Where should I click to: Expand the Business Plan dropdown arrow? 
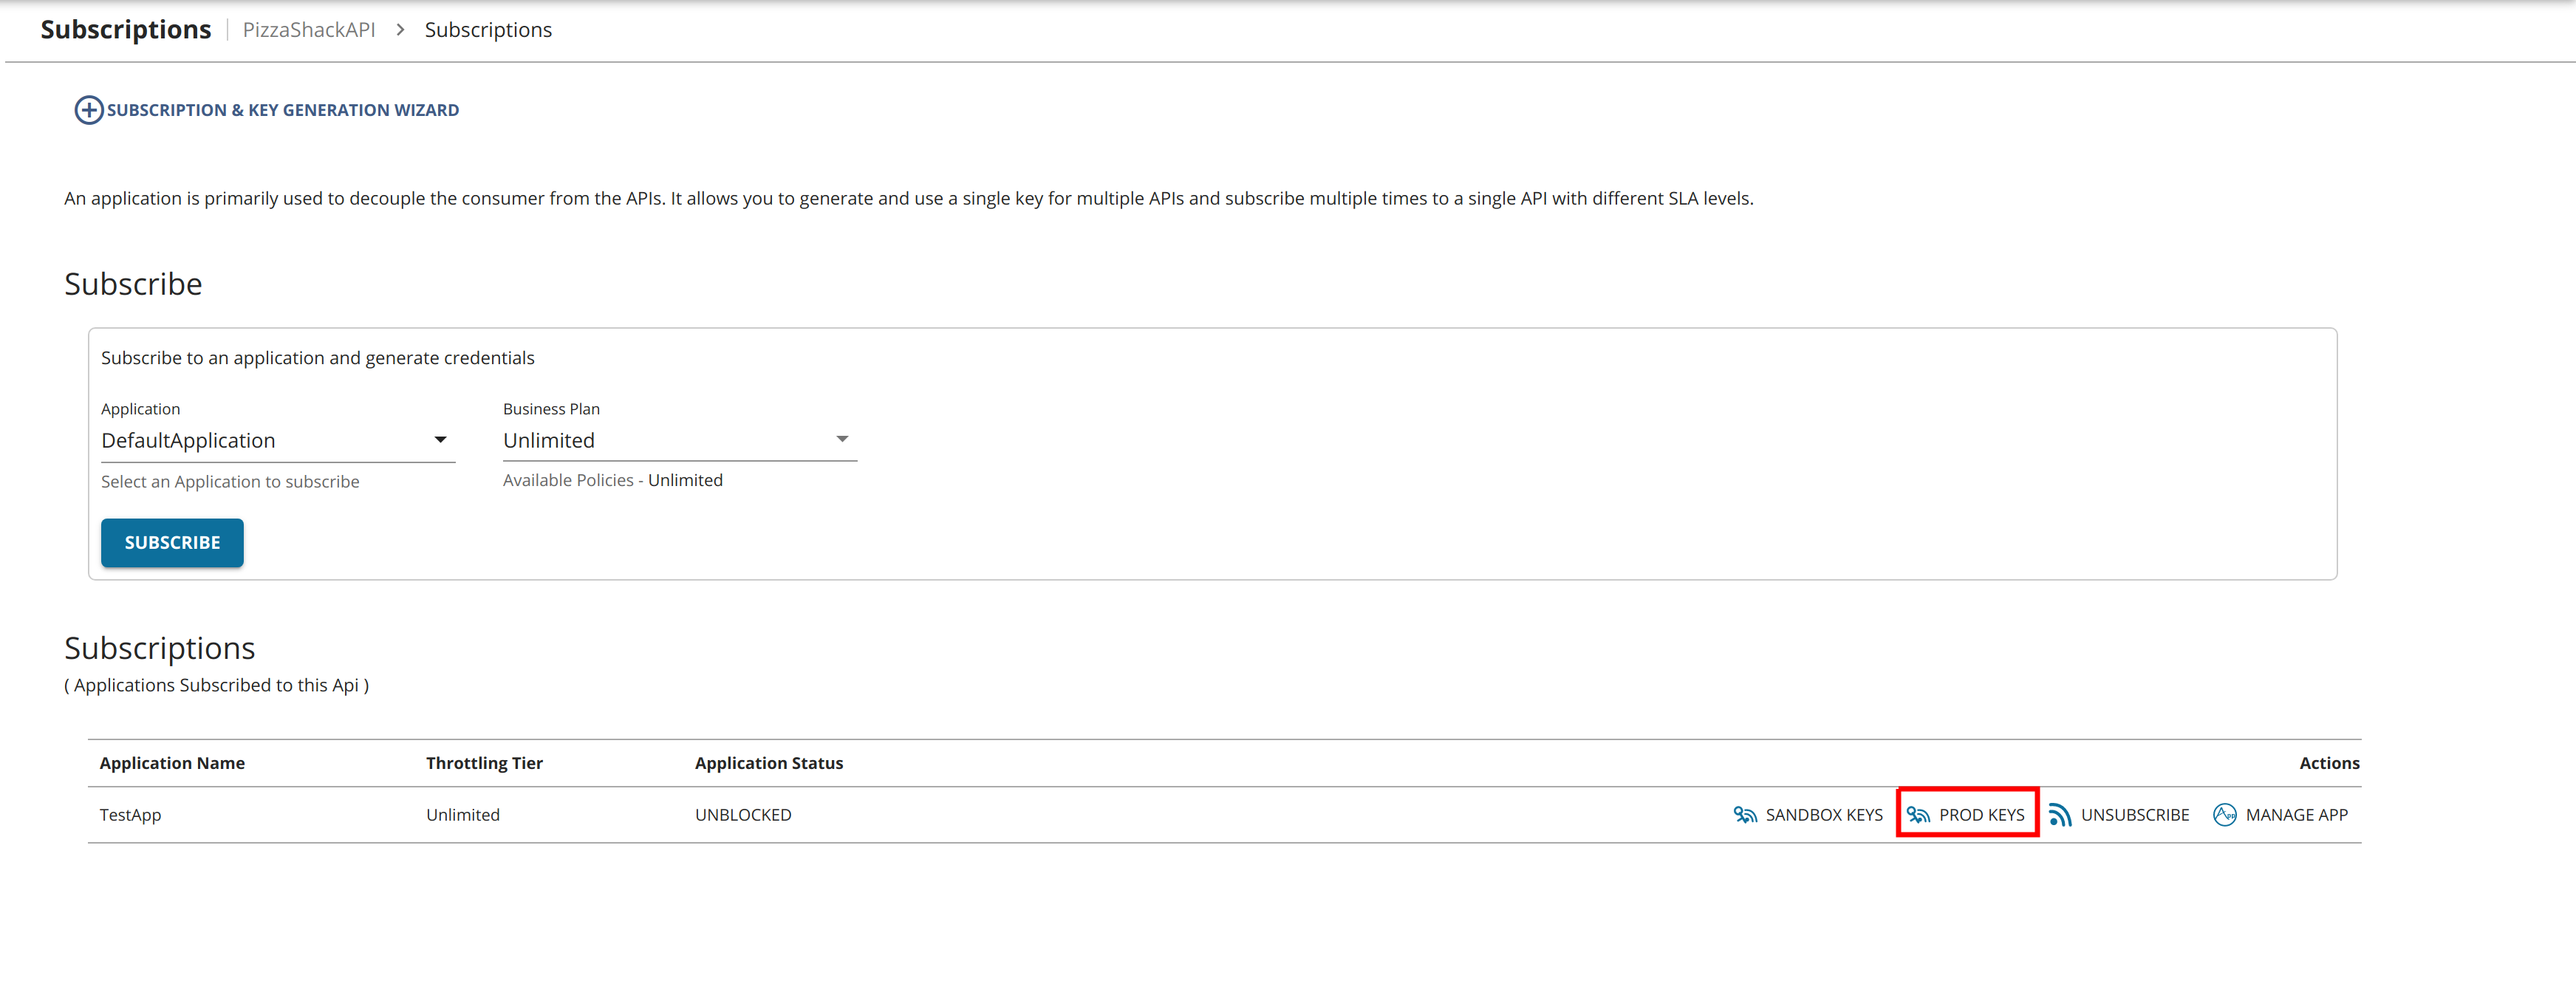click(842, 440)
